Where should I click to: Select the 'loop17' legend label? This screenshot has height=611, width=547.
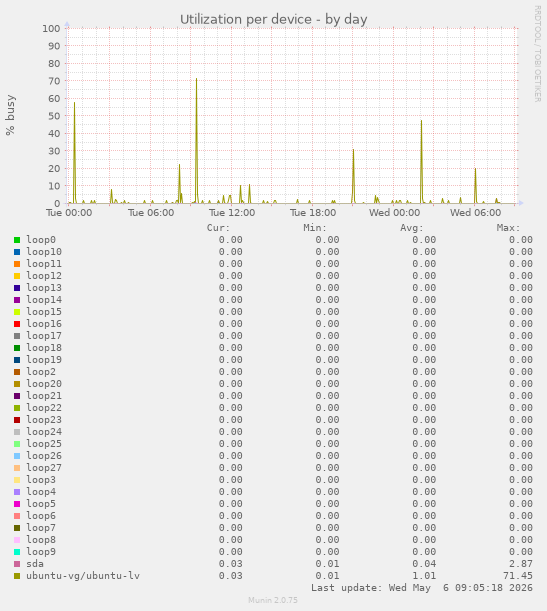pyautogui.click(x=44, y=336)
